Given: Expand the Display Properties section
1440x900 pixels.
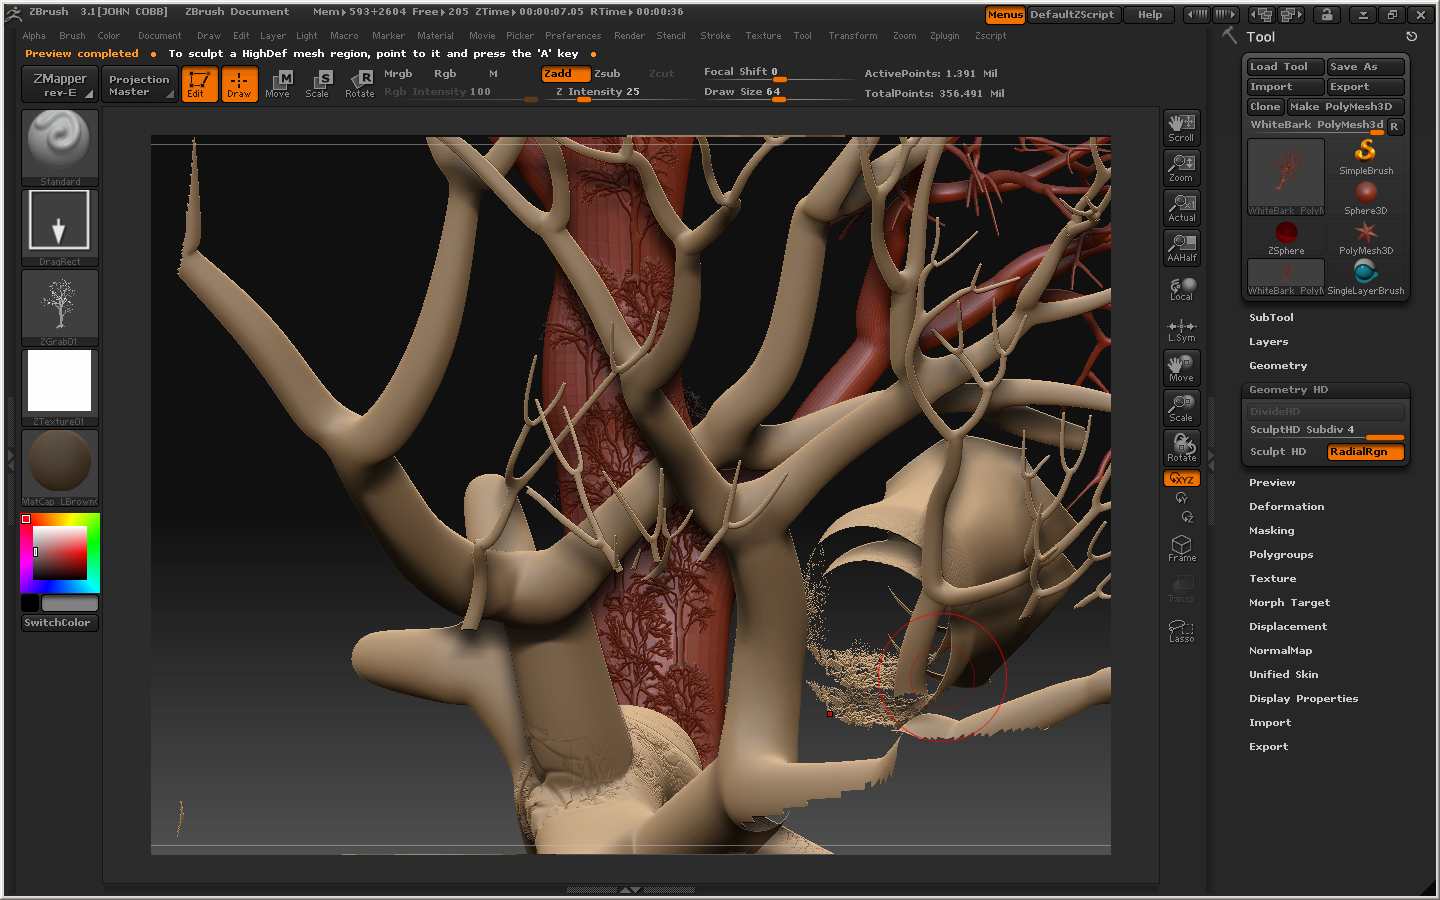Looking at the screenshot, I should point(1303,699).
